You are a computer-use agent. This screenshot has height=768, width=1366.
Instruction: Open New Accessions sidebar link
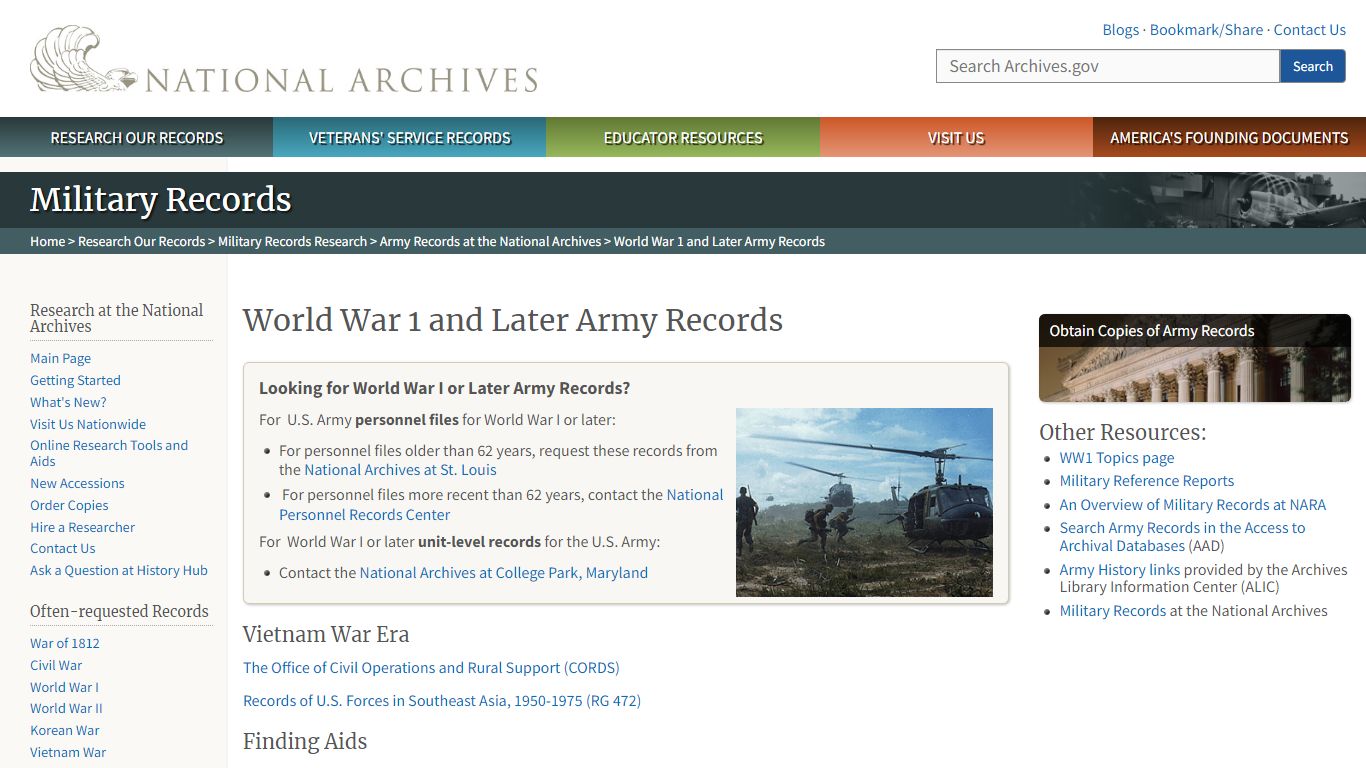77,483
